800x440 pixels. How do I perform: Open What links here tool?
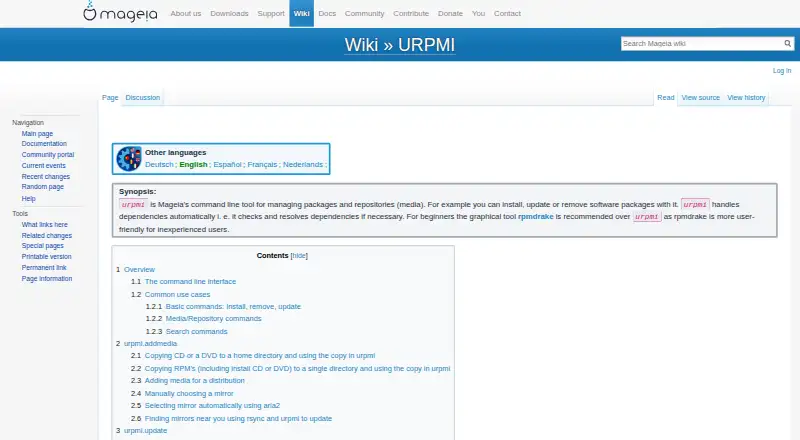44,225
